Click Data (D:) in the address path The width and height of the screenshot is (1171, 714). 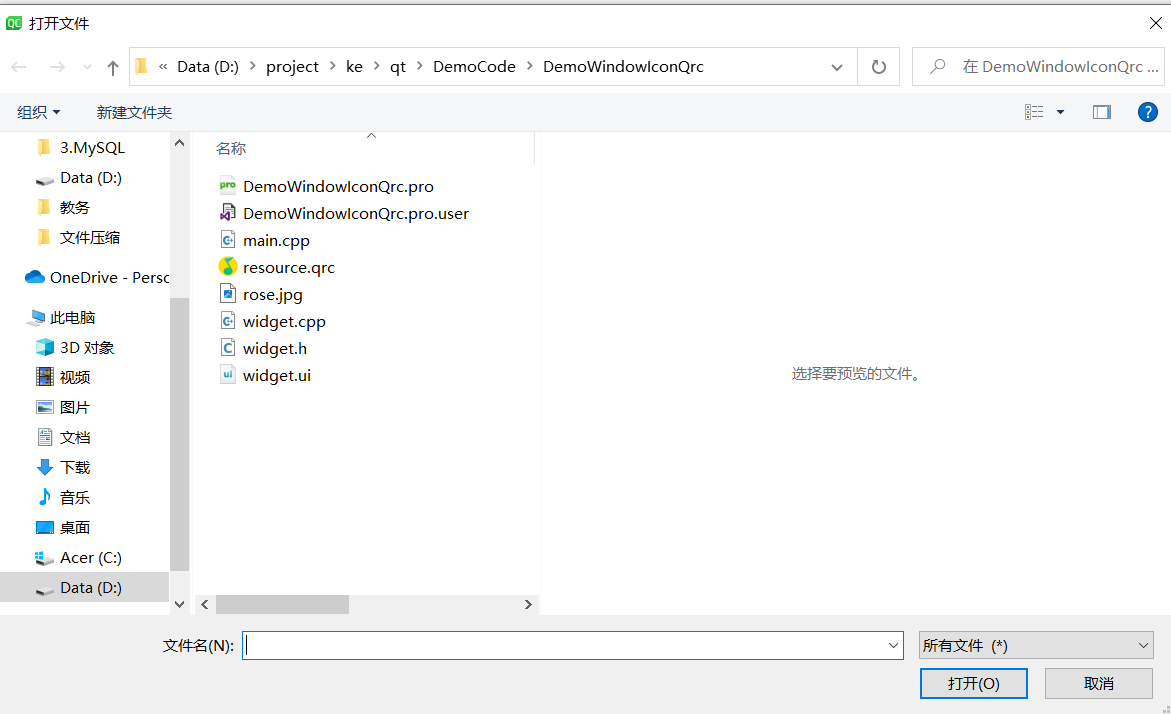pos(208,66)
